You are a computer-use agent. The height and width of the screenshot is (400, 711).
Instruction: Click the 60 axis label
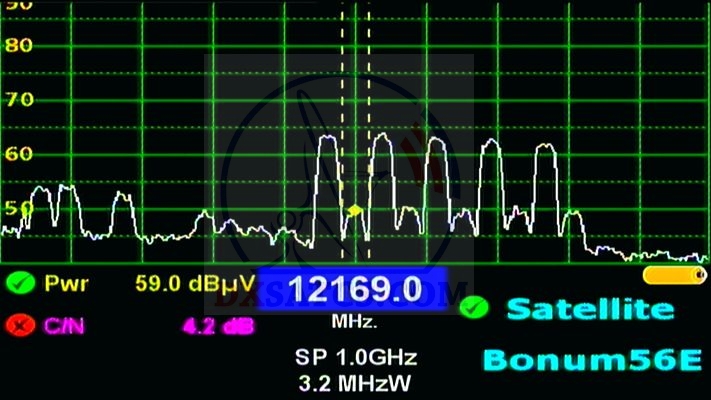pos(19,154)
